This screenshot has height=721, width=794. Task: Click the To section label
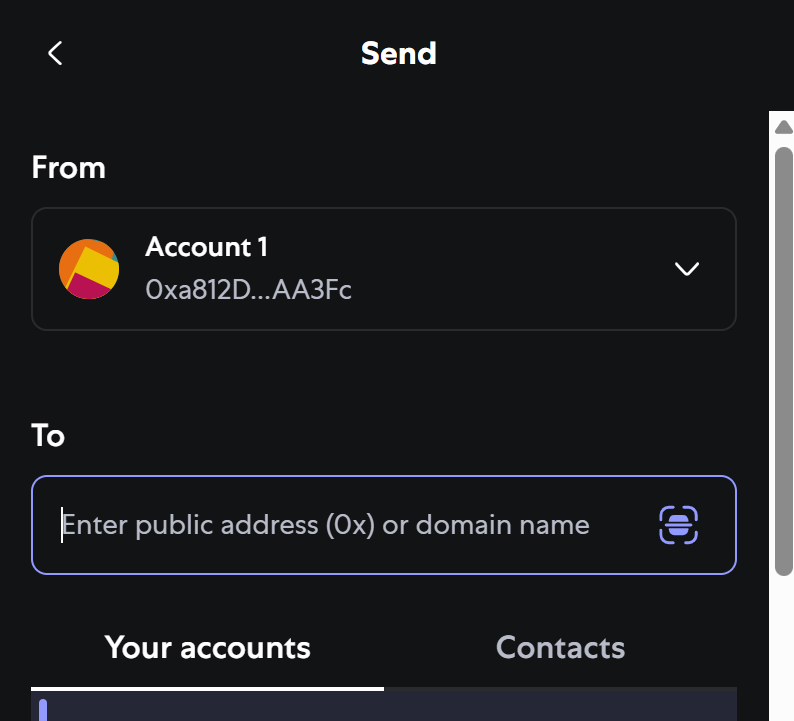point(48,436)
